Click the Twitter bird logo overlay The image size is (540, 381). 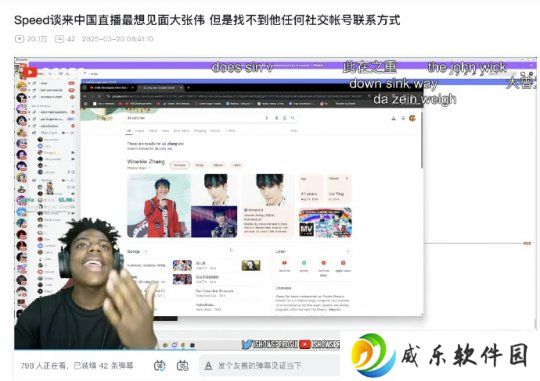coord(247,344)
